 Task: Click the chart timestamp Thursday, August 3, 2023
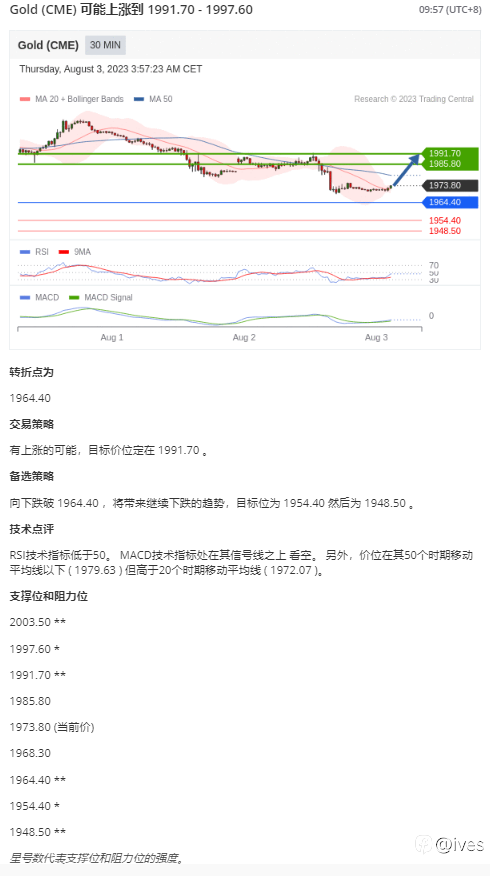(111, 69)
